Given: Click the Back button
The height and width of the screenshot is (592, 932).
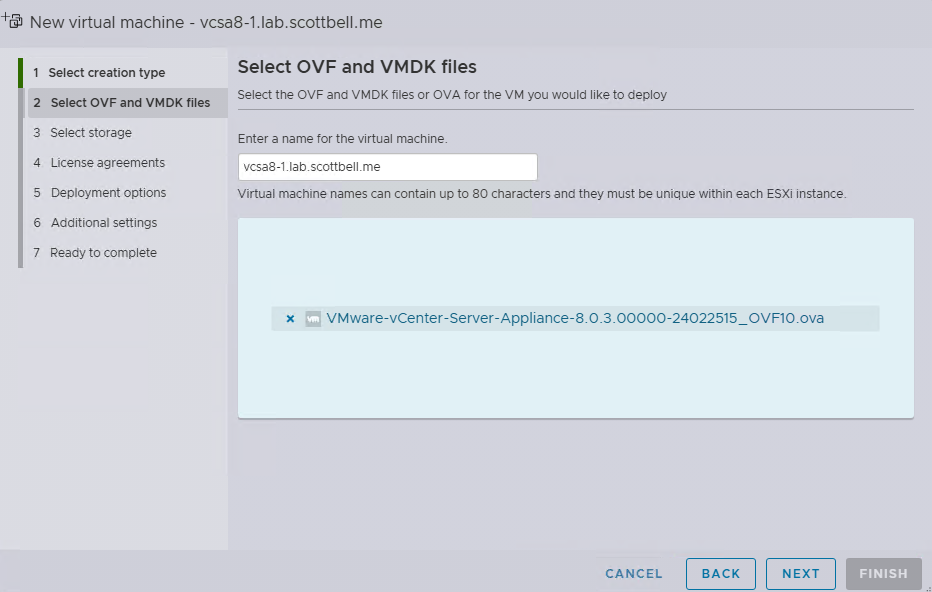Looking at the screenshot, I should (x=721, y=574).
